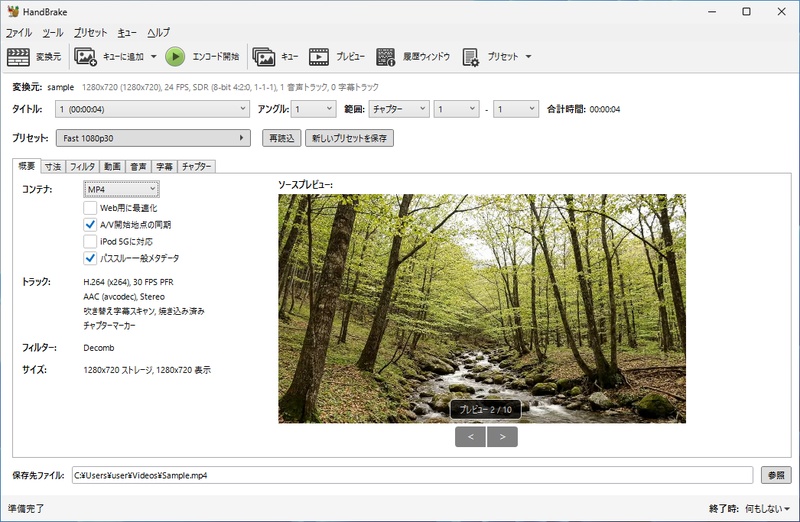Open the アングル dropdown

coord(314,109)
